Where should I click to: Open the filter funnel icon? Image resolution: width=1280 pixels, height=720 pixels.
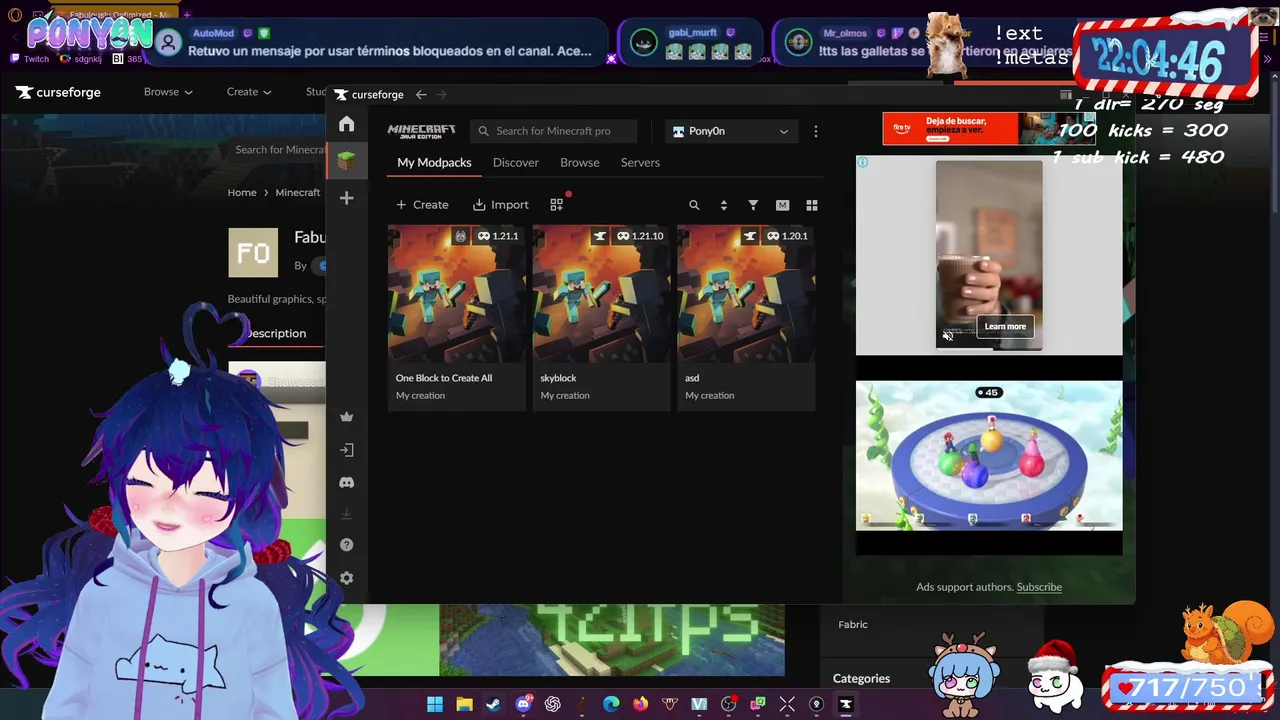(x=753, y=205)
